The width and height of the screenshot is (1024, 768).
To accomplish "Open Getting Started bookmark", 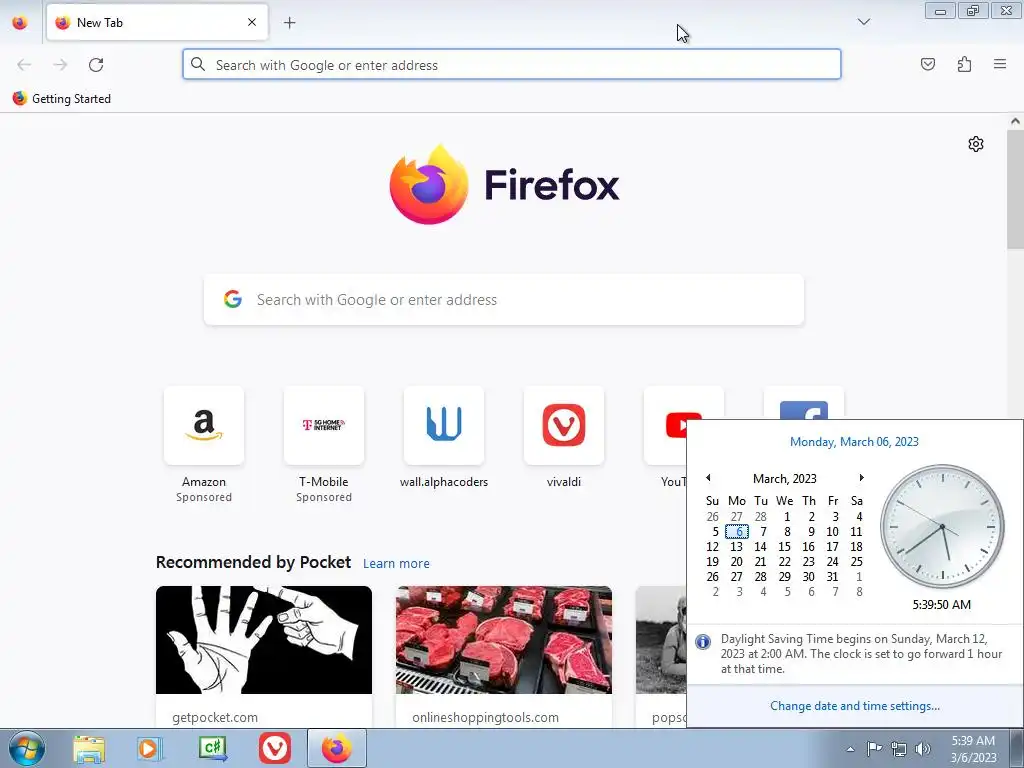I will (62, 99).
